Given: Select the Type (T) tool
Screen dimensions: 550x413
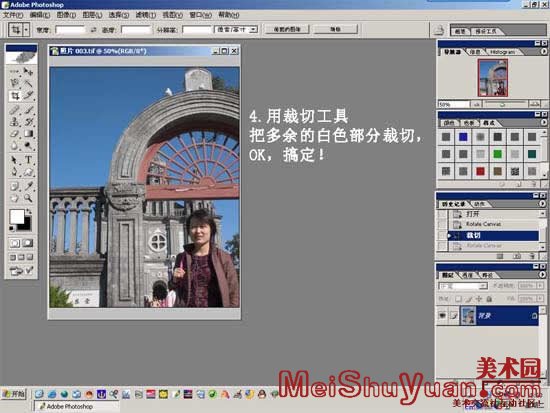Looking at the screenshot, I should [28, 160].
